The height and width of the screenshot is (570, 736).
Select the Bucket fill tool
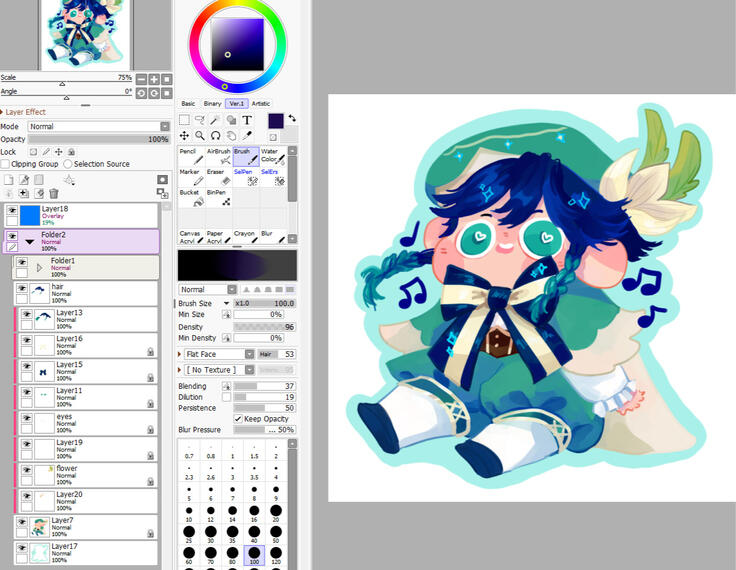coord(192,198)
